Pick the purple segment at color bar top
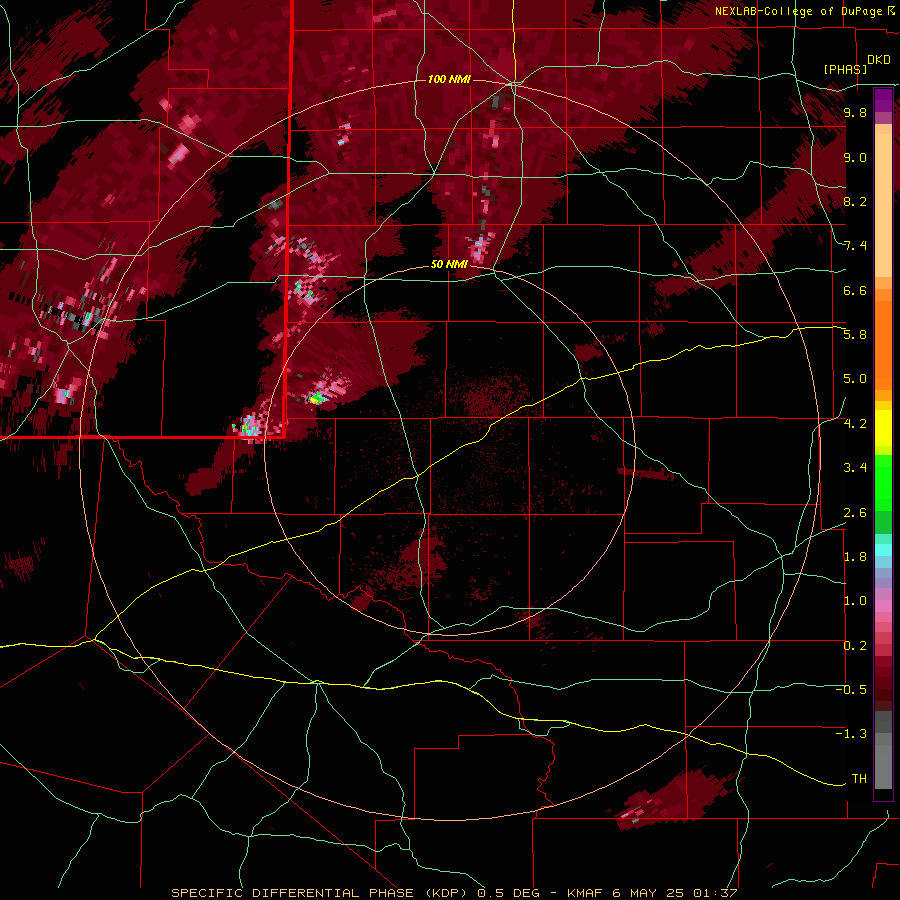Screen dimensions: 900x900 [x=883, y=100]
